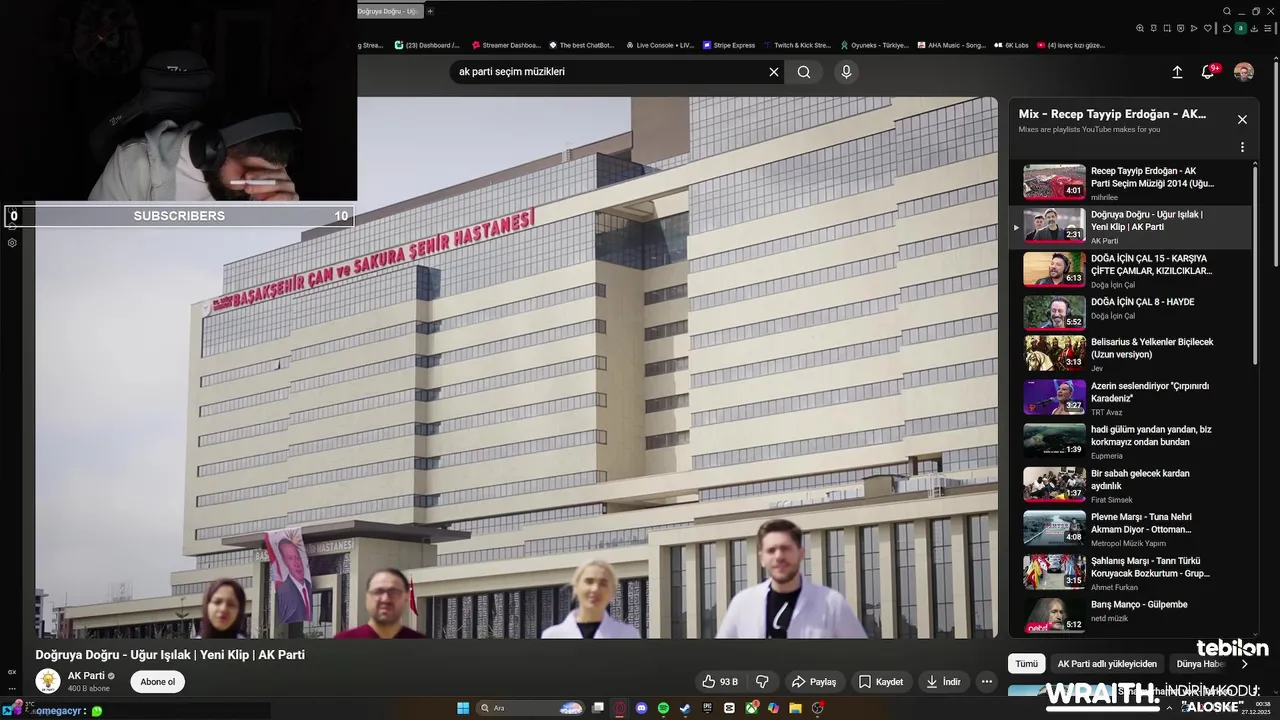Open The best ChatBot bookmark
The width and height of the screenshot is (1280, 720).
coord(581,45)
